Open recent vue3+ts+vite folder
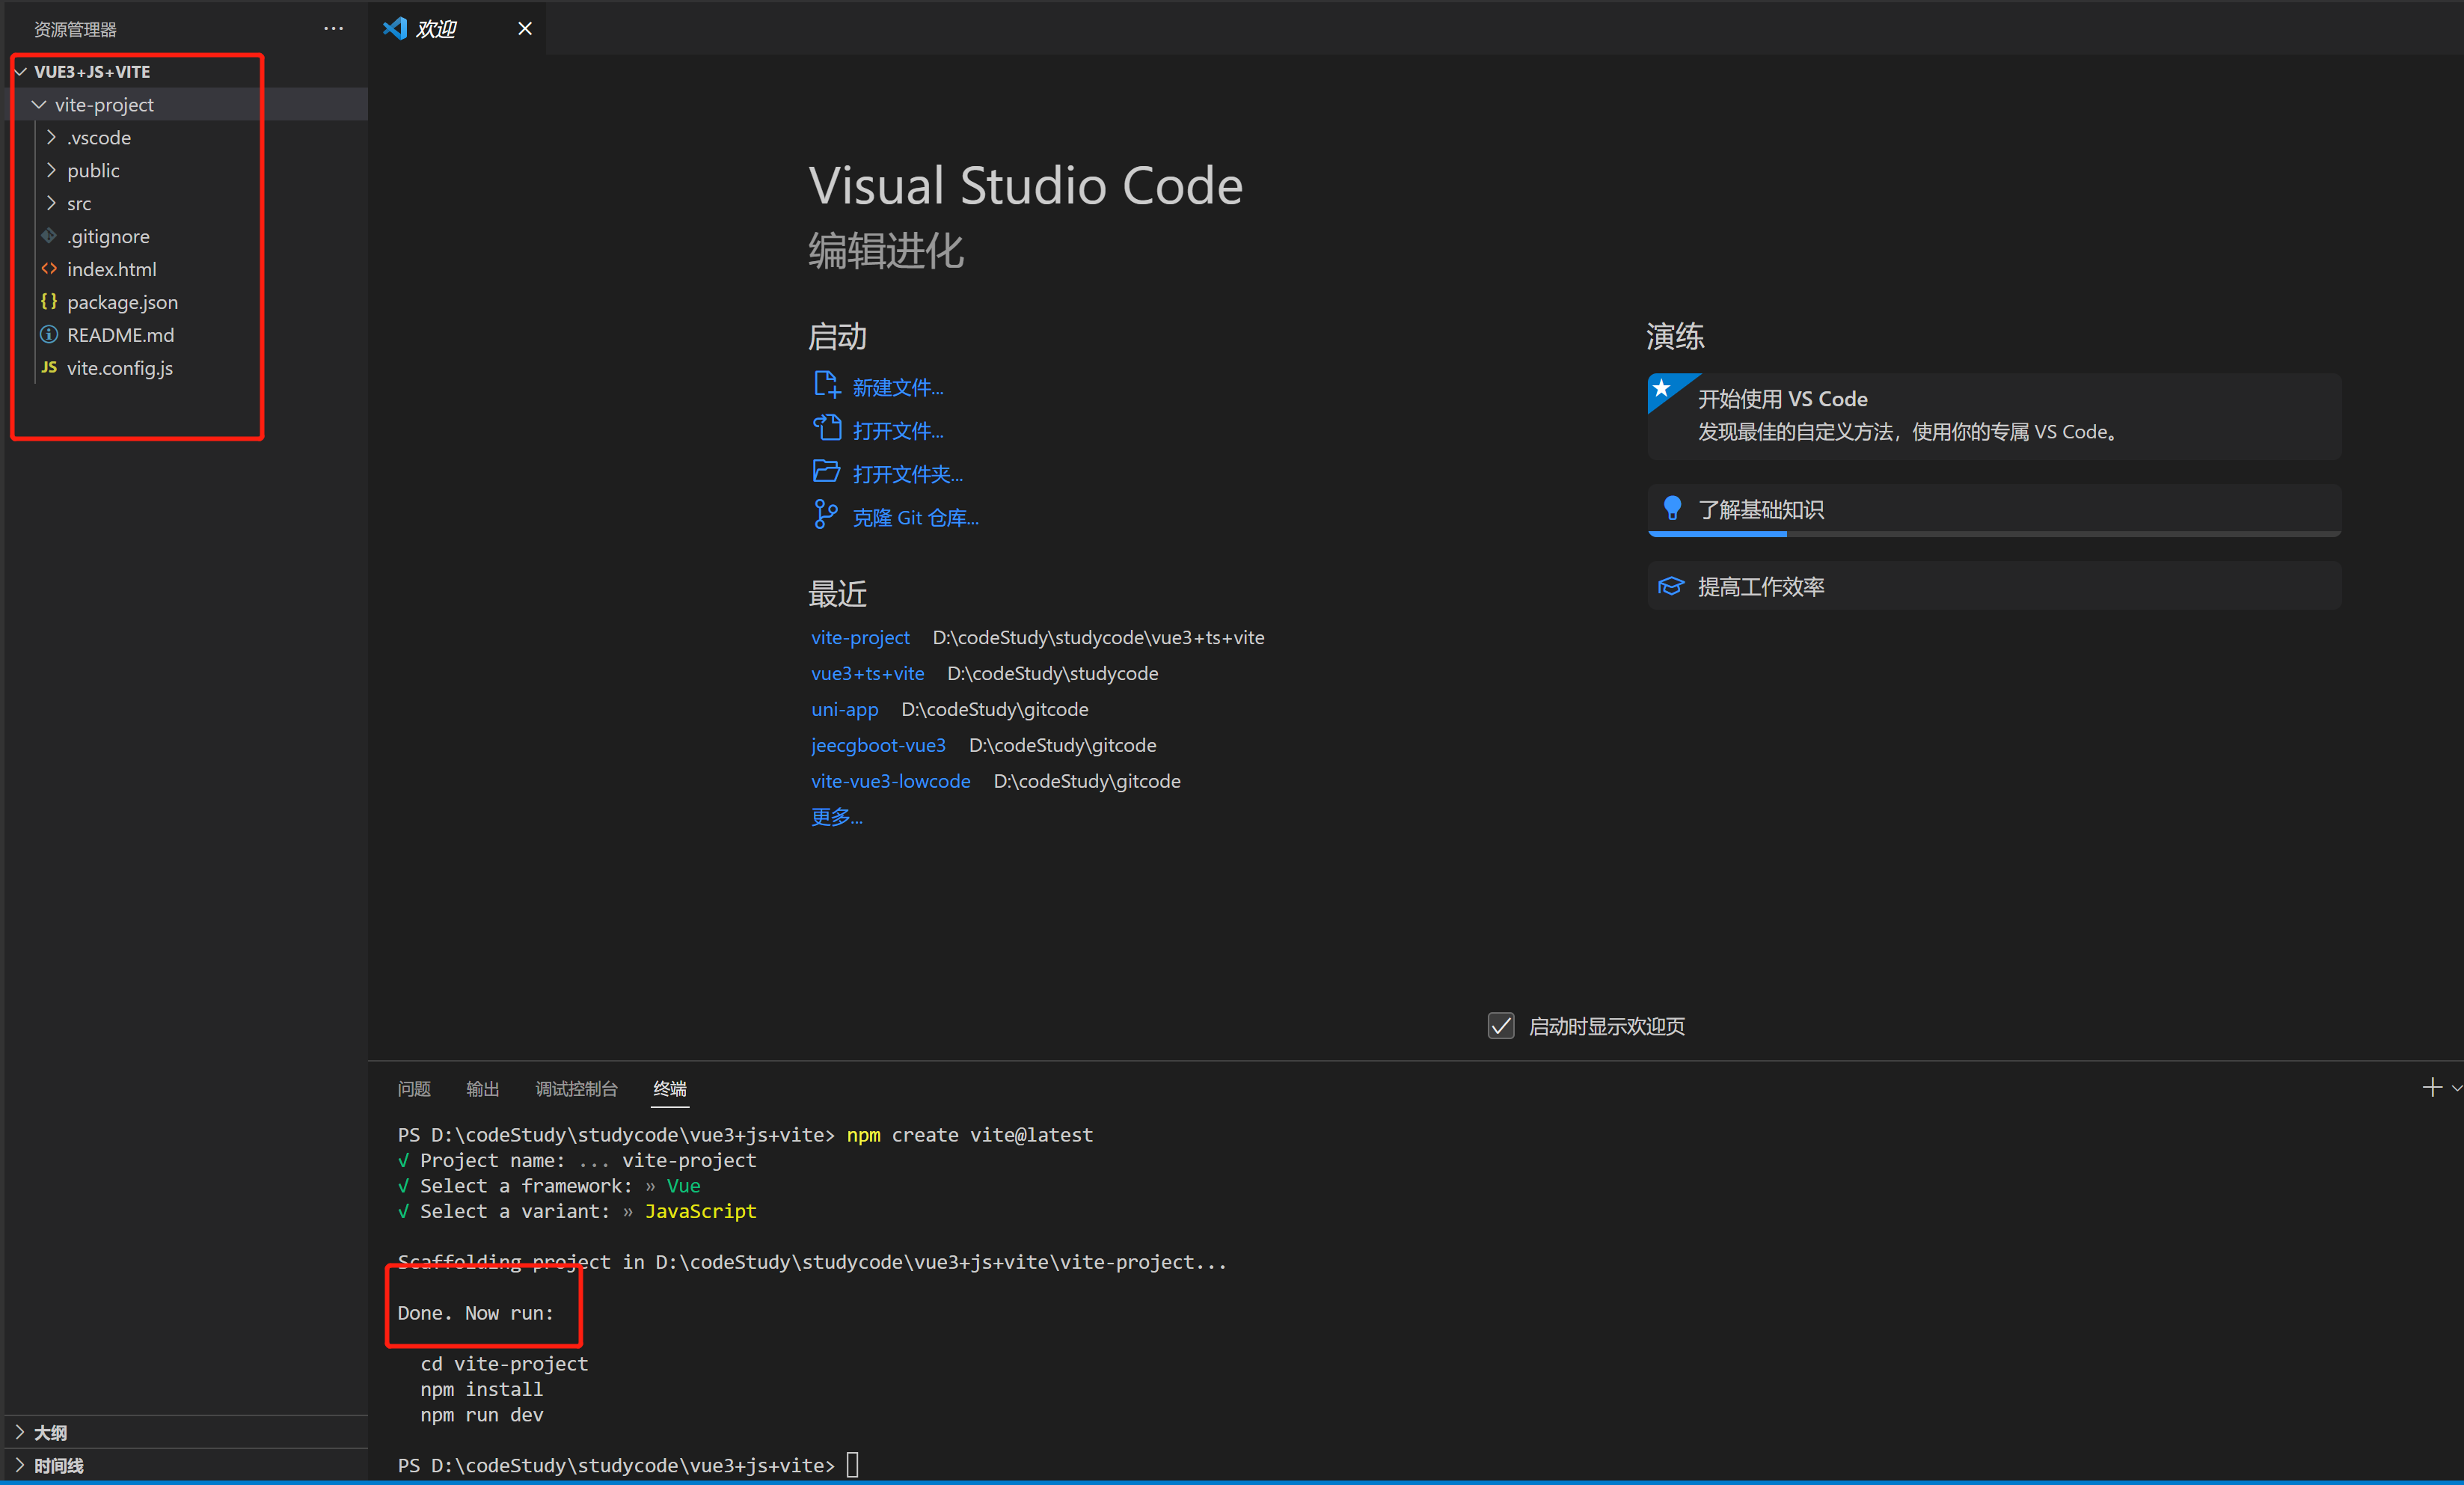This screenshot has height=1485, width=2464. coord(868,673)
